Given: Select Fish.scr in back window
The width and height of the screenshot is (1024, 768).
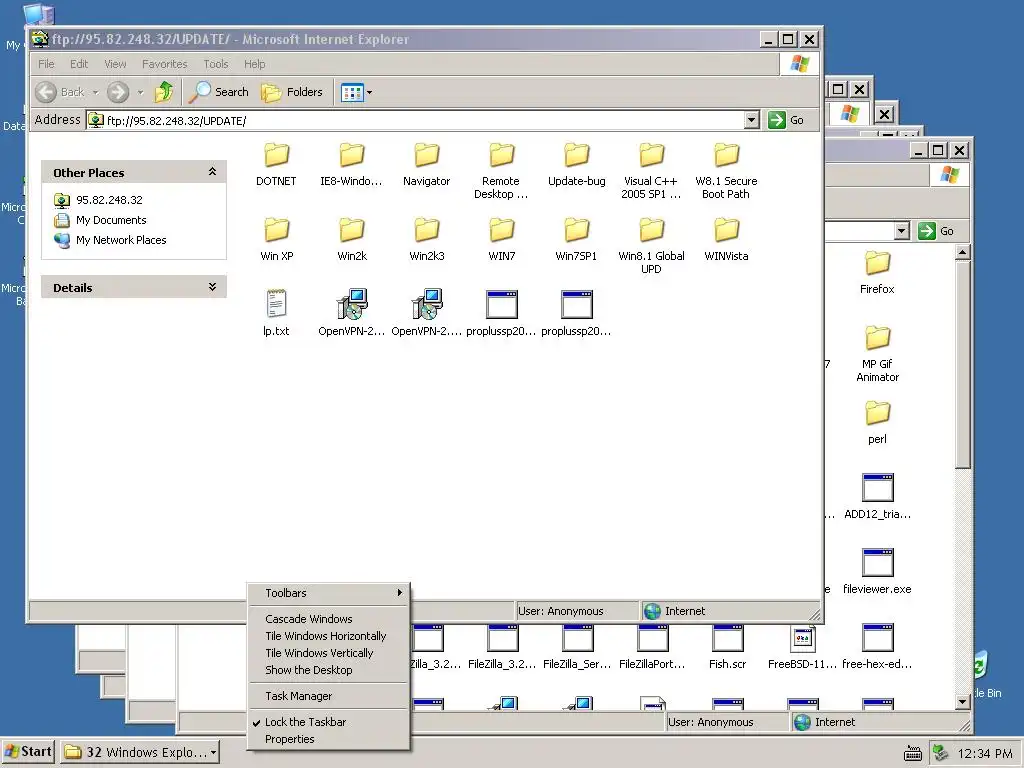Looking at the screenshot, I should (x=728, y=647).
